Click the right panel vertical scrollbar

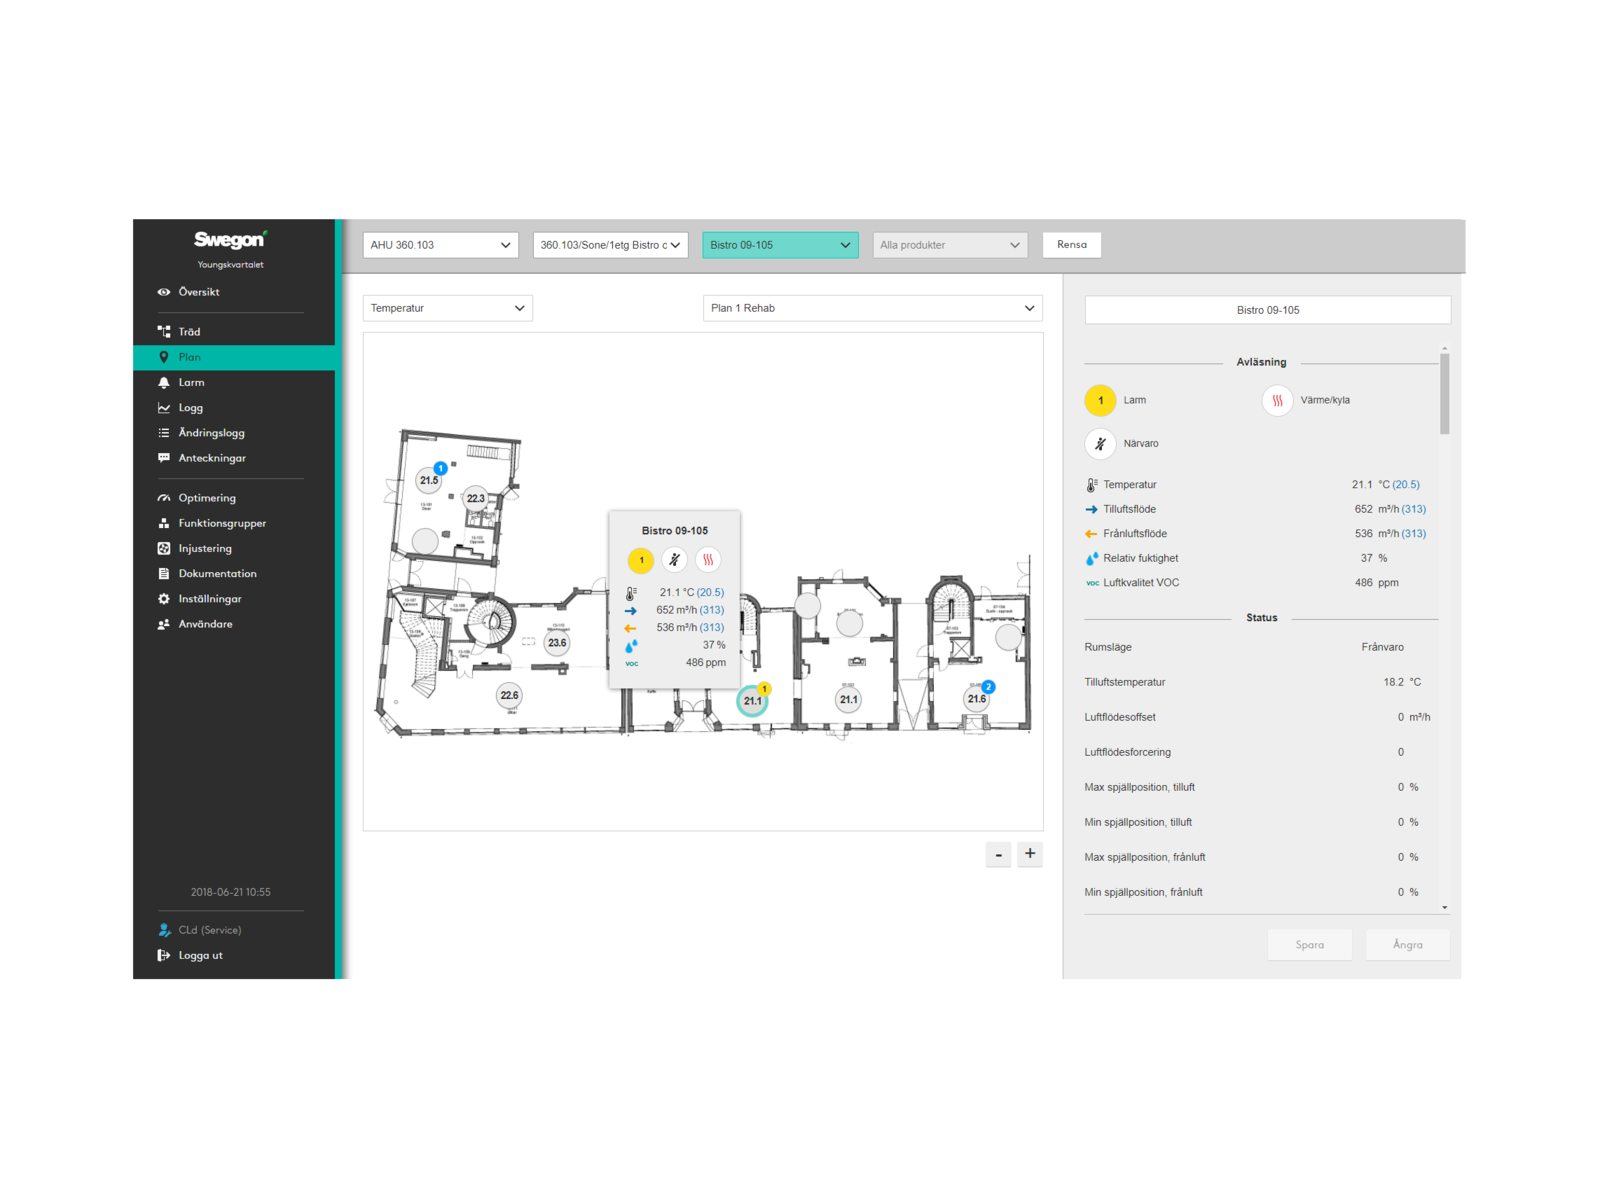(1444, 394)
